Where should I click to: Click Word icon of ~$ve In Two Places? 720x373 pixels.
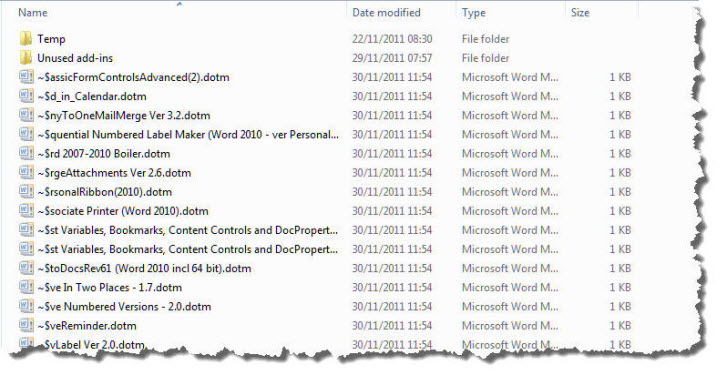pos(26,288)
